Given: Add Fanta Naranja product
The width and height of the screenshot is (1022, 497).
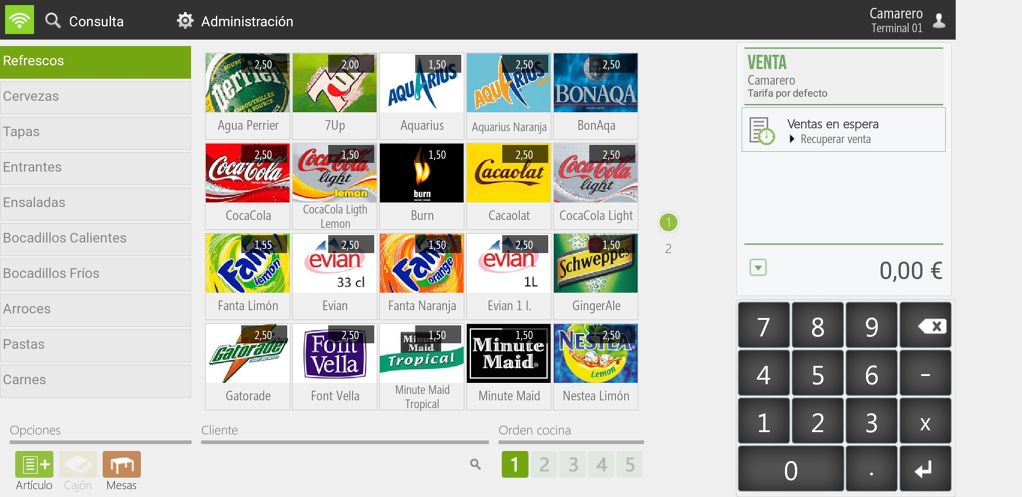Looking at the screenshot, I should coord(422,276).
